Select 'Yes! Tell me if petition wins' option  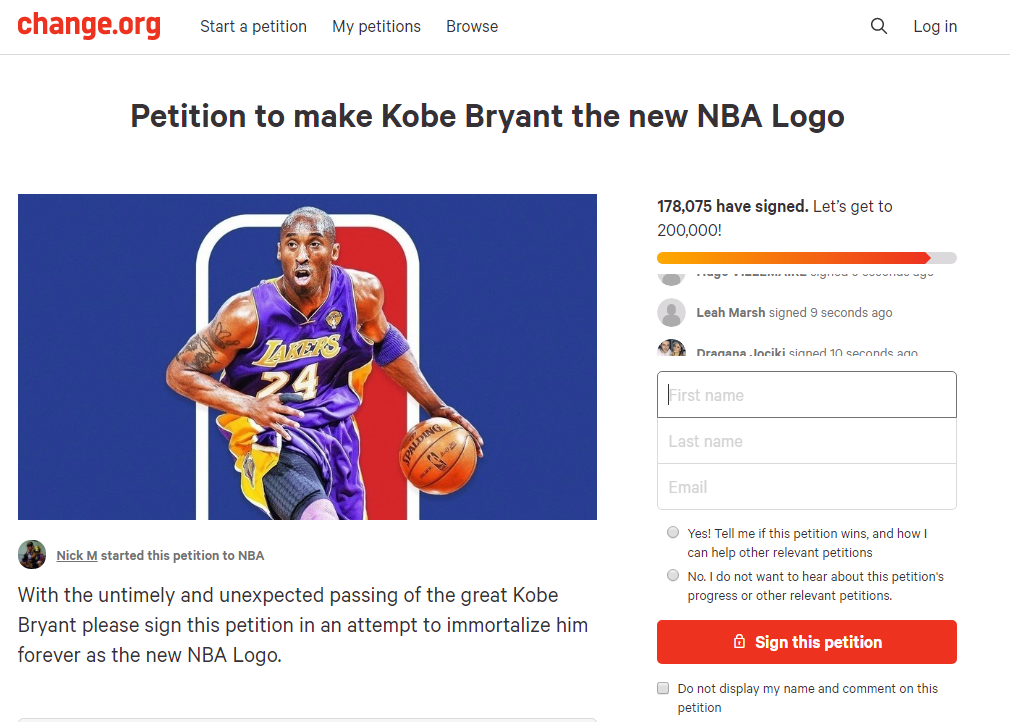pos(673,533)
